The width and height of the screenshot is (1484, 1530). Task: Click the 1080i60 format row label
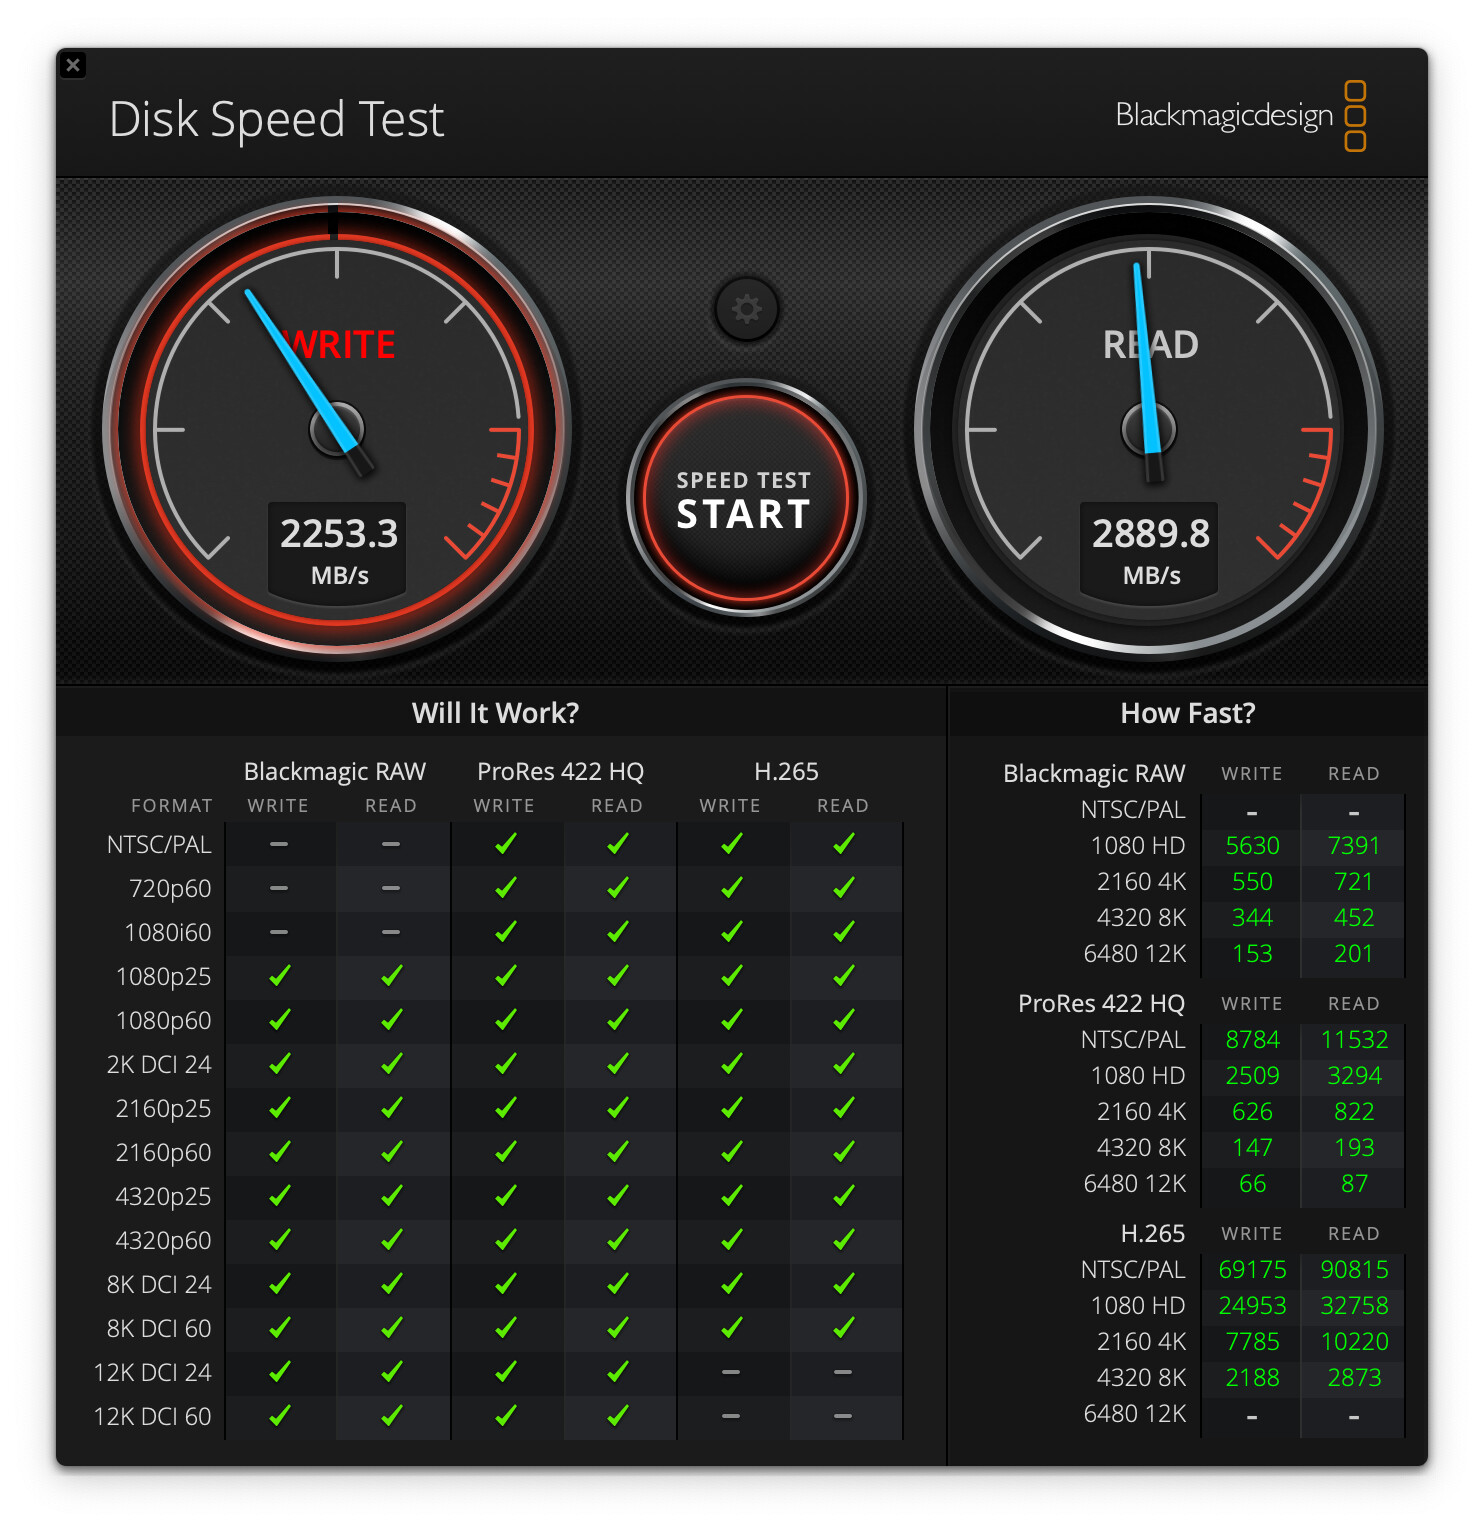coord(168,933)
